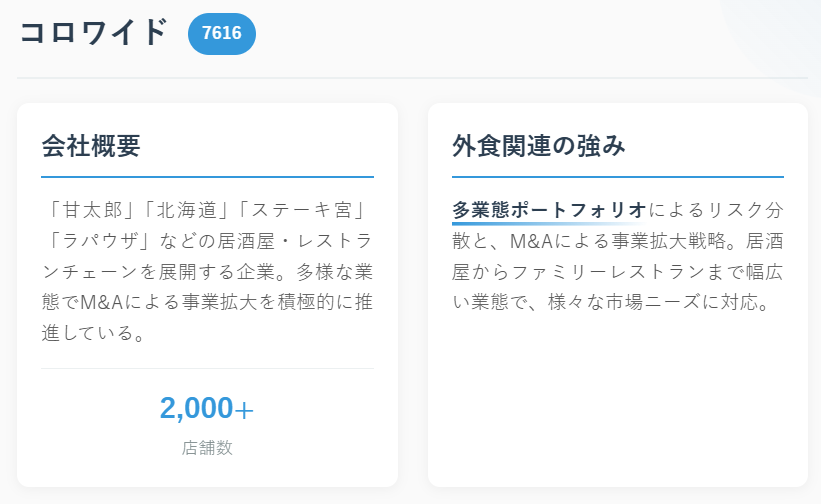Select the 外食関連の強み card heading
Viewport: 821px width, 504px height.
coord(539,146)
